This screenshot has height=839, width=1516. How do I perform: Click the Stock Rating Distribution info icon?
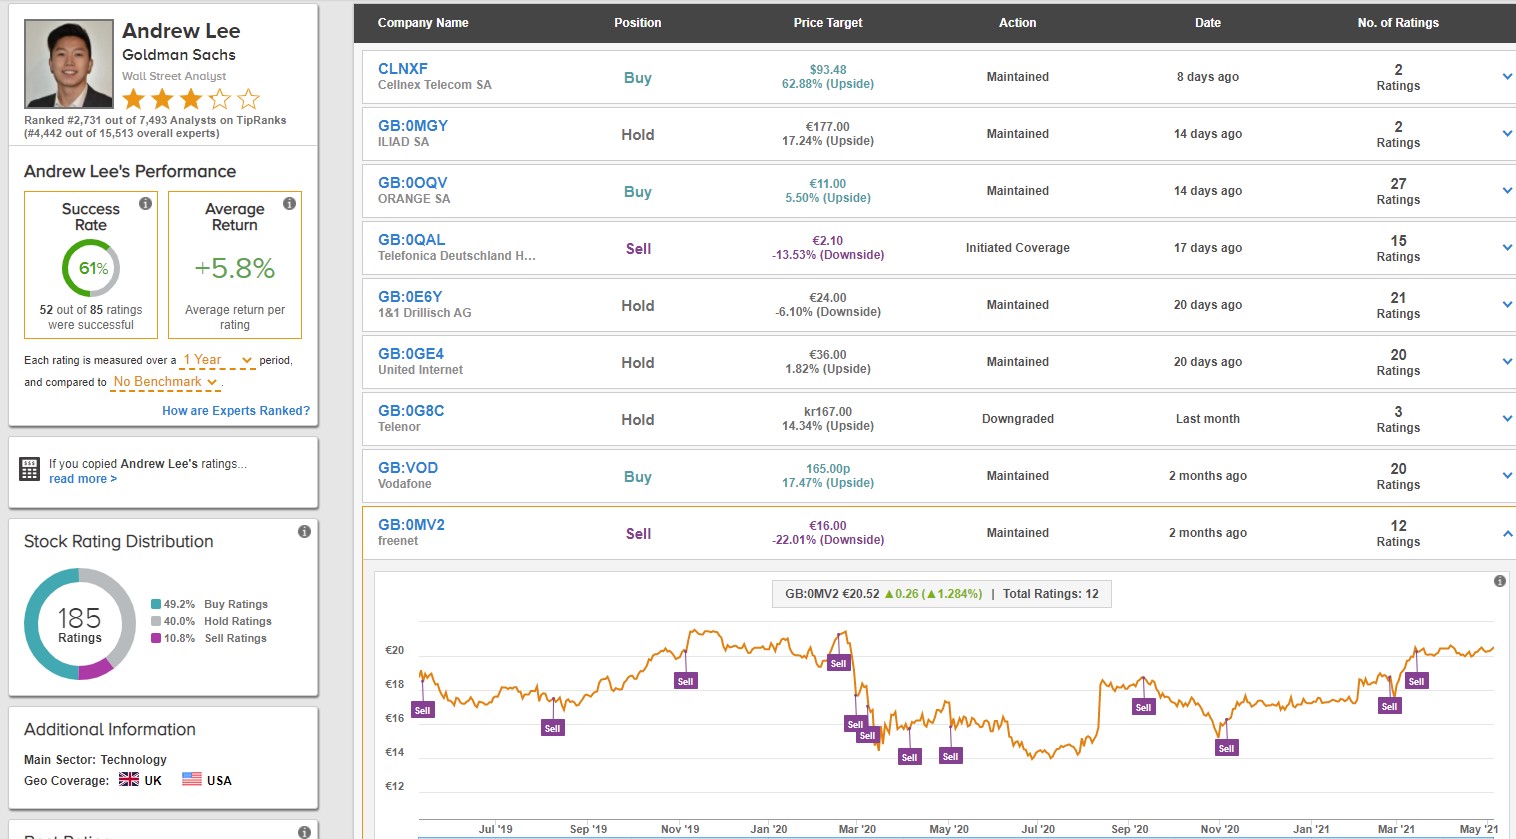[304, 532]
